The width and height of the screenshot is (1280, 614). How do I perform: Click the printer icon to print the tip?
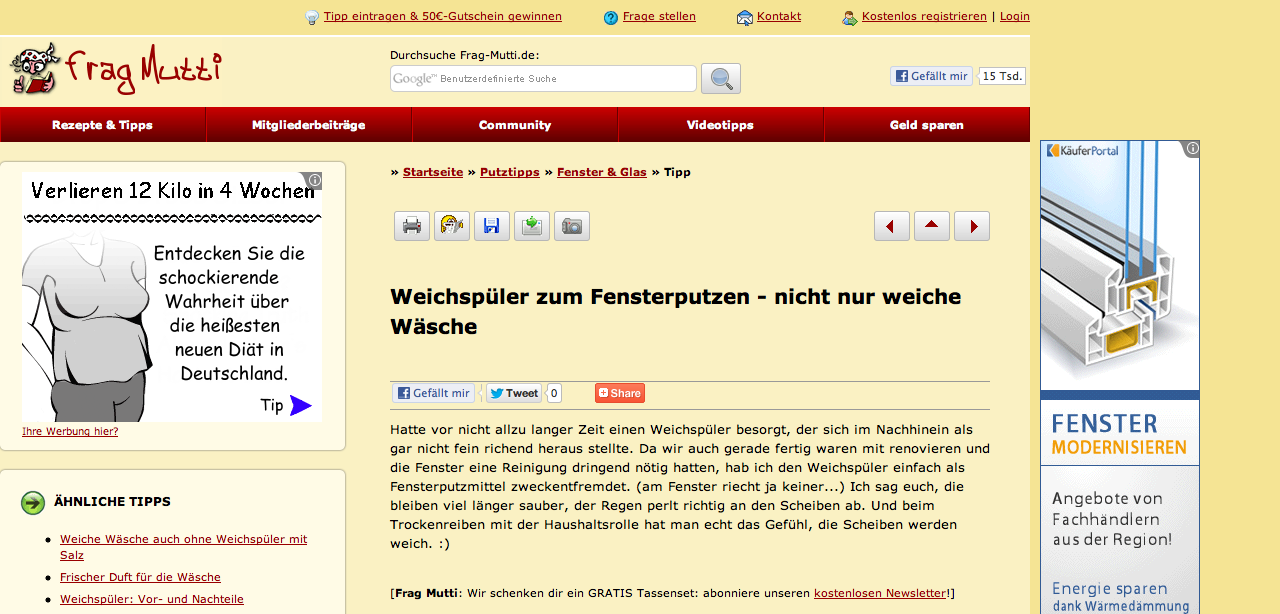coord(411,226)
